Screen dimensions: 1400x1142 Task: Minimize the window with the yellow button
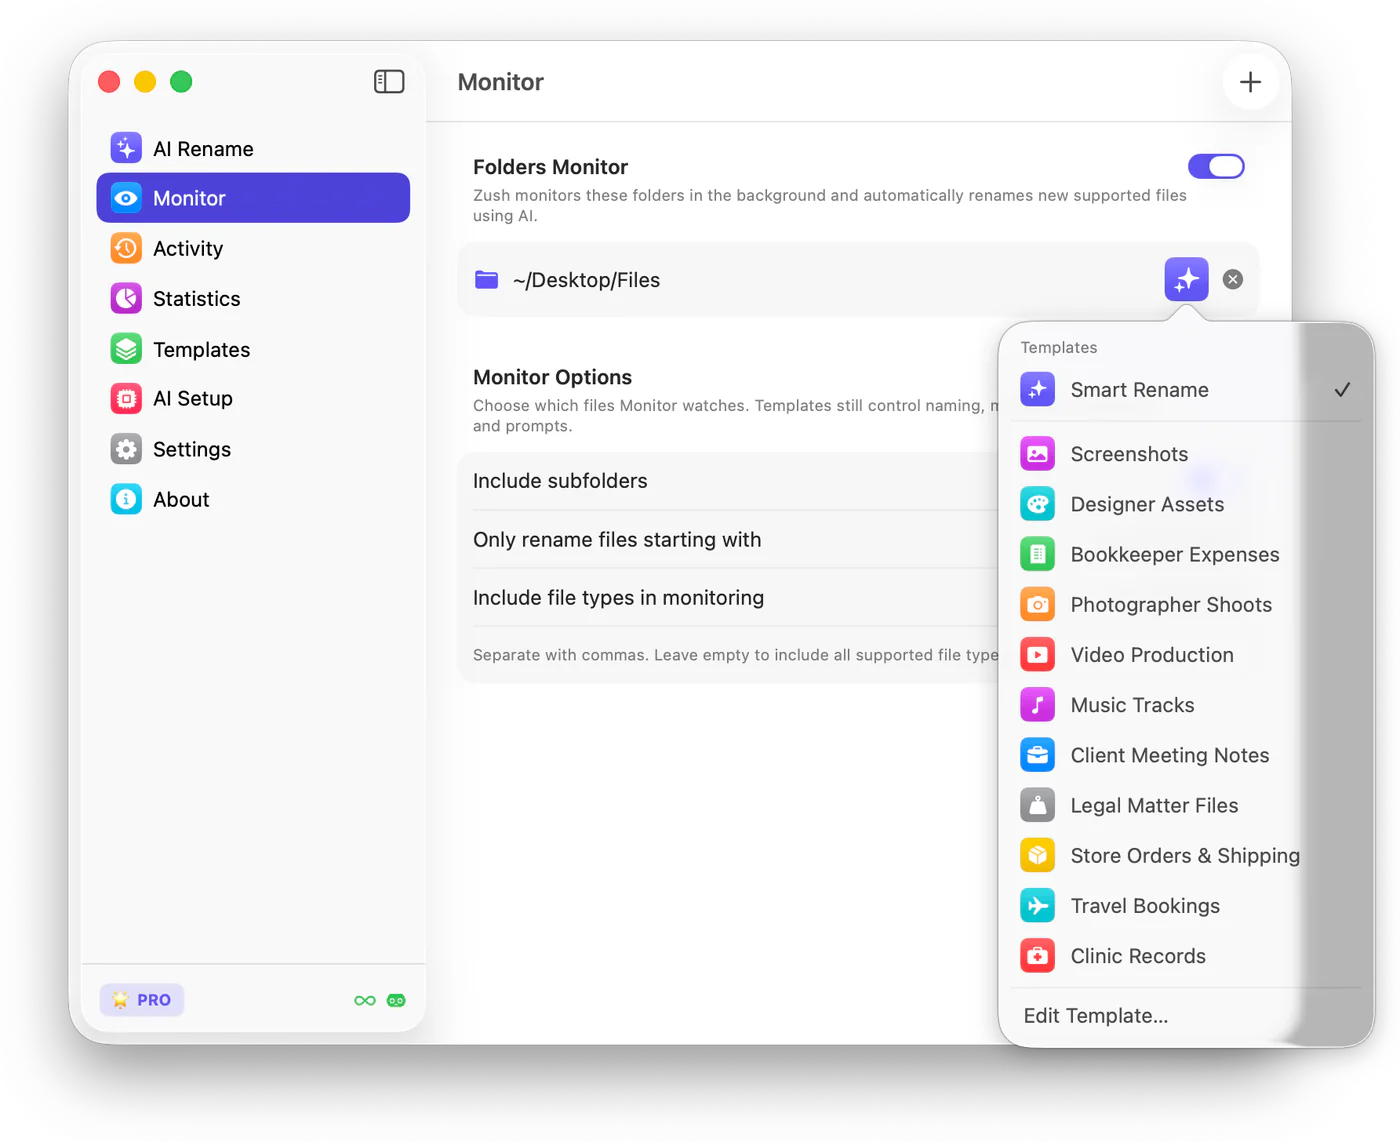(145, 82)
